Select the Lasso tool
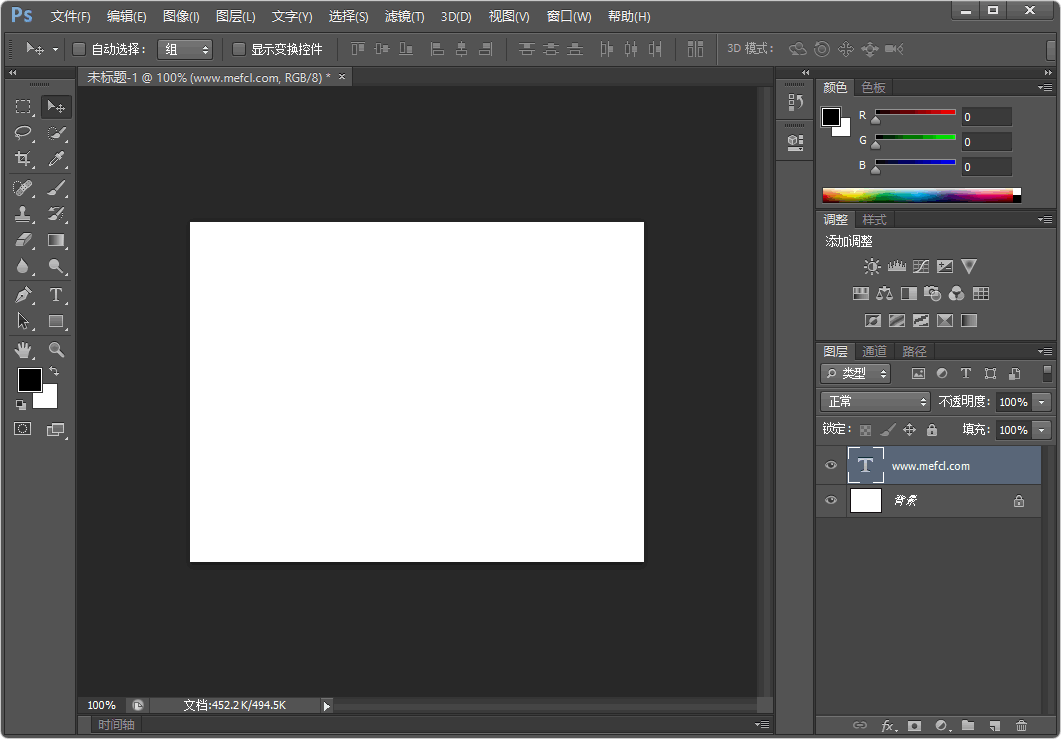The width and height of the screenshot is (1061, 739). [23, 133]
